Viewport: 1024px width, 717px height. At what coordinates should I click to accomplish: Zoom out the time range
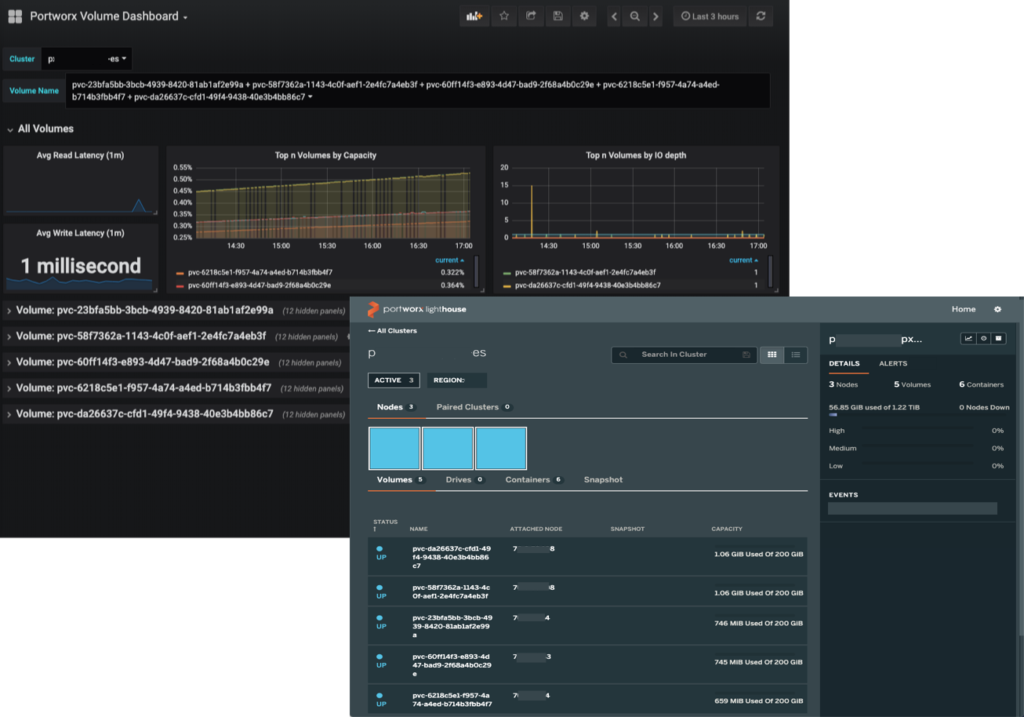(x=634, y=17)
